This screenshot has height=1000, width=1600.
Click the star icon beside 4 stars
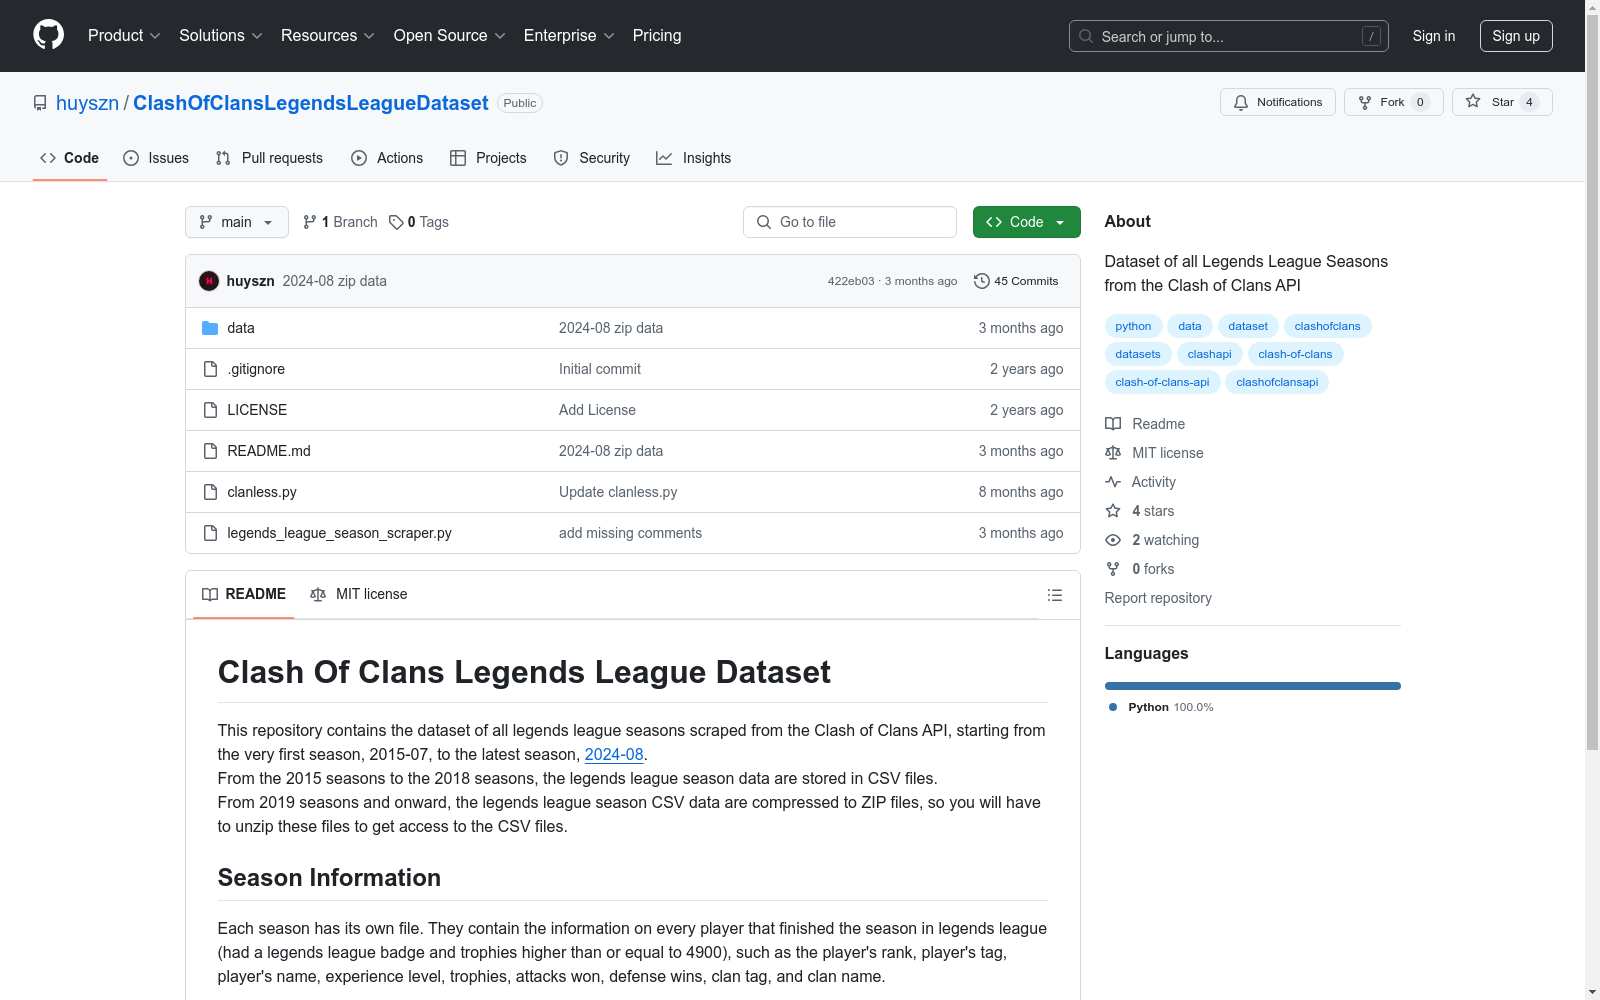coord(1113,511)
